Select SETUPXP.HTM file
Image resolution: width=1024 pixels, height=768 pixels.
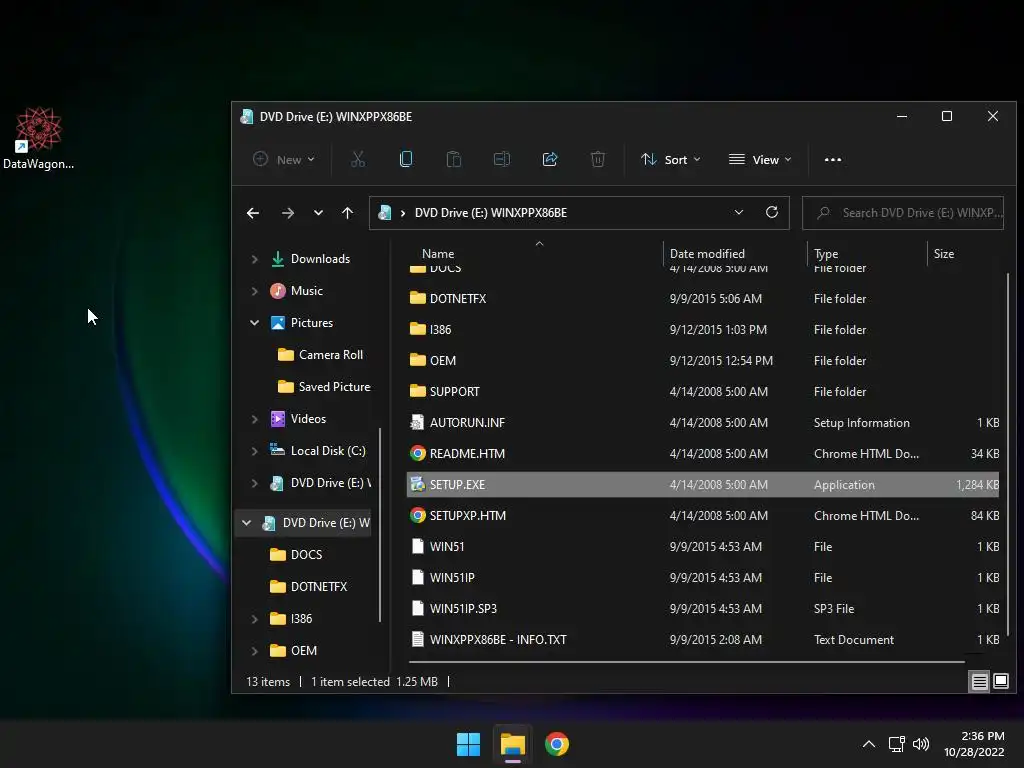pos(703,515)
